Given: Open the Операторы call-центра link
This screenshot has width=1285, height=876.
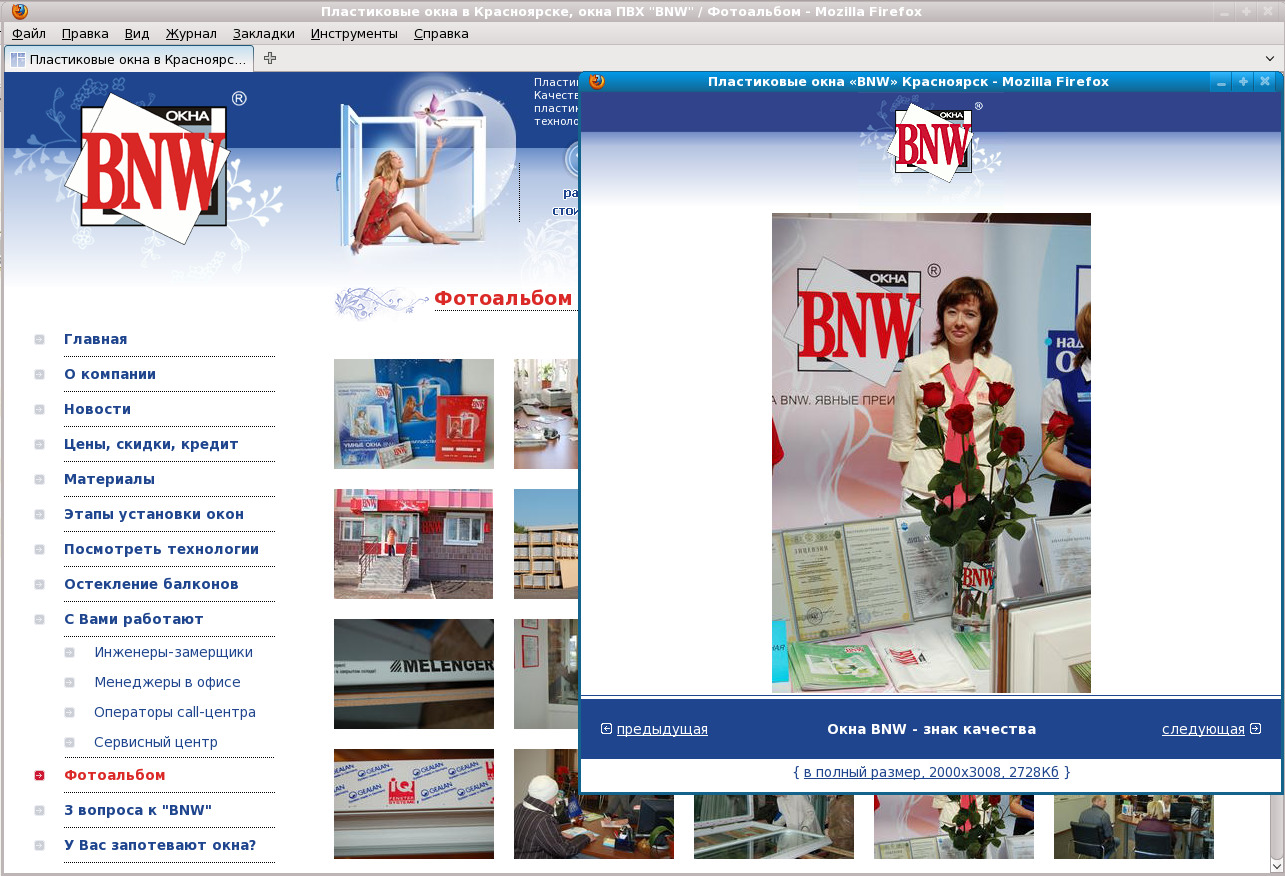Looking at the screenshot, I should pos(175,712).
